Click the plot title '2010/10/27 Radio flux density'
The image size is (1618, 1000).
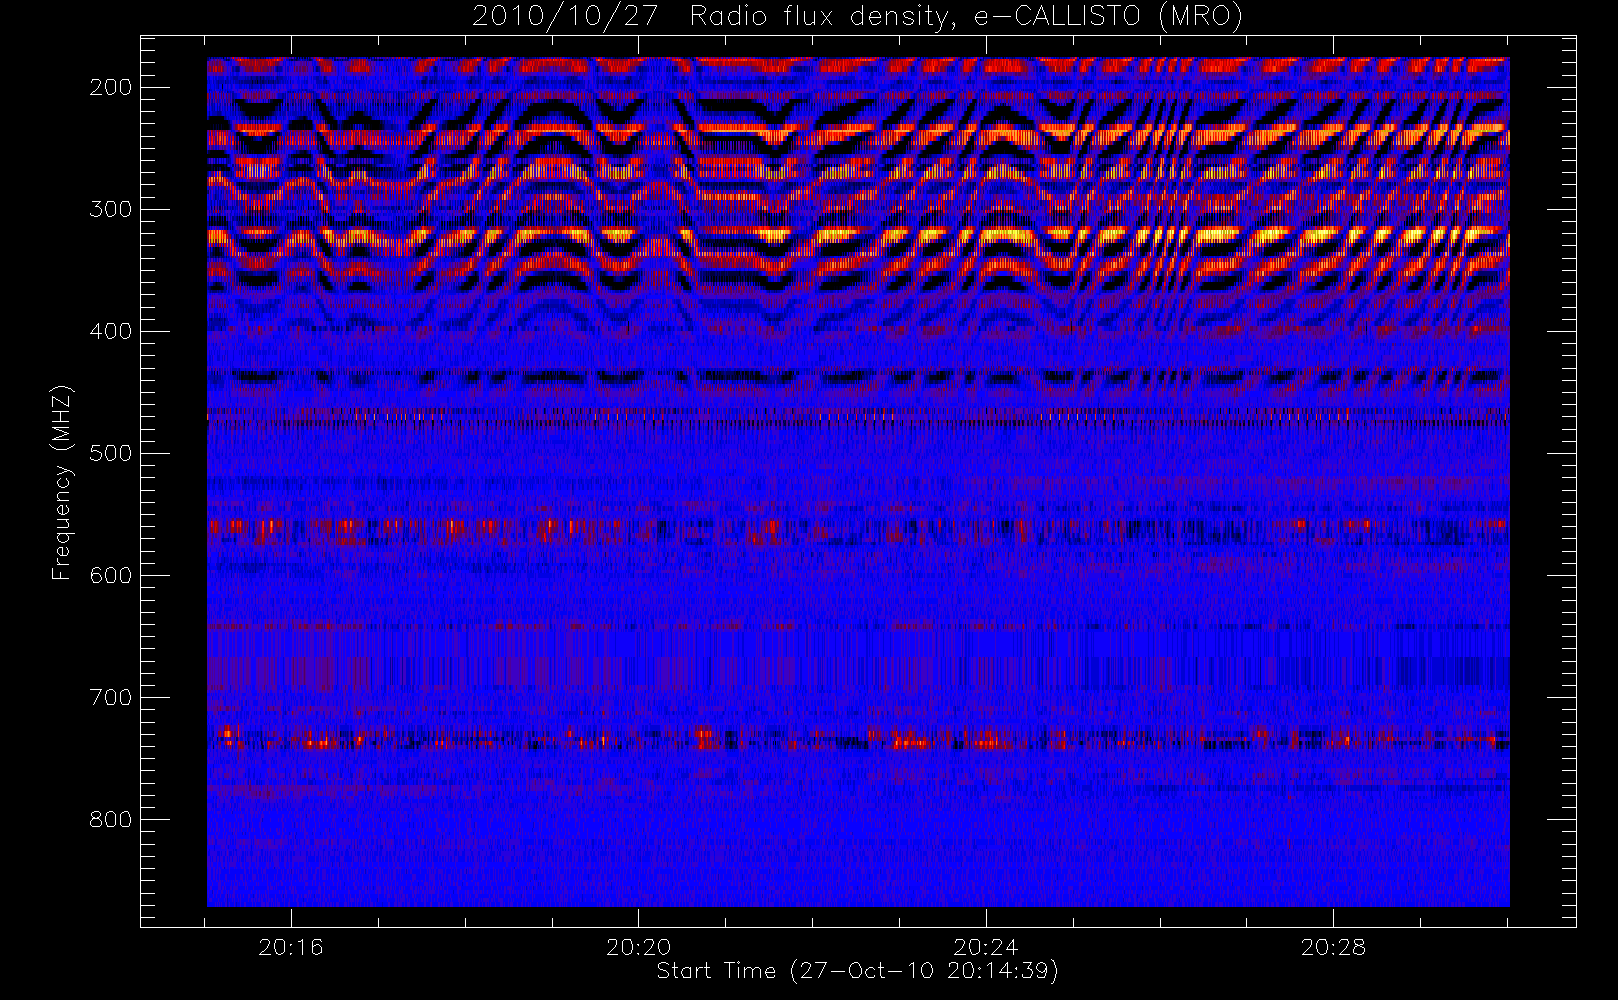coord(856,16)
